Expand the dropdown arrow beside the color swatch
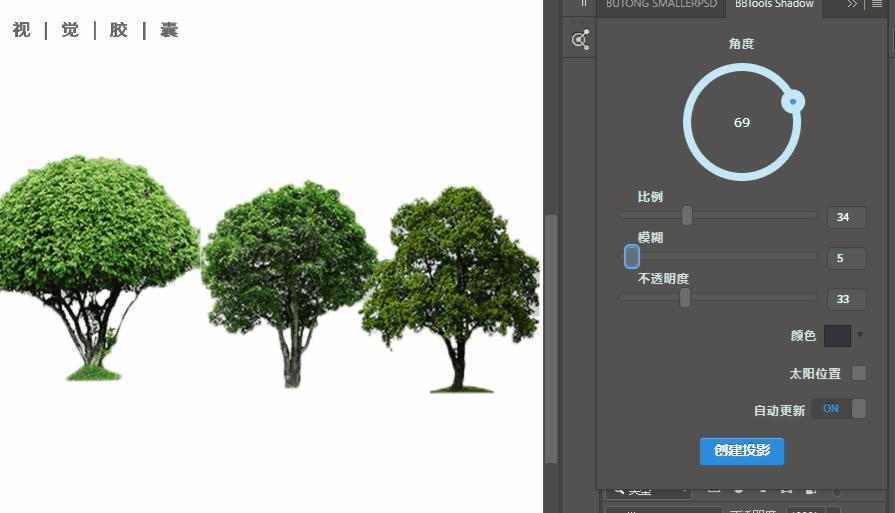 tap(860, 335)
